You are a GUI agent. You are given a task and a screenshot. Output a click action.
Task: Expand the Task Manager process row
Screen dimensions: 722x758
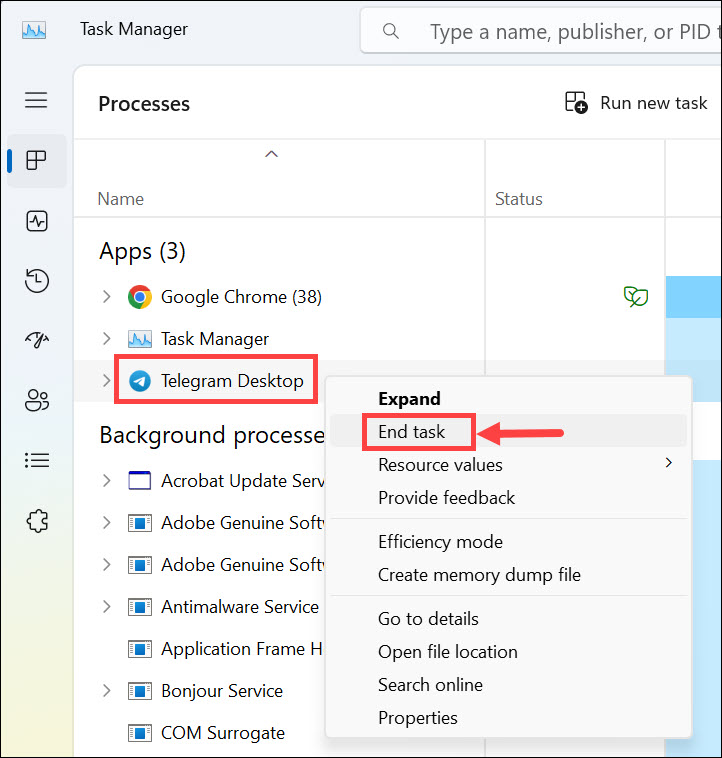click(x=107, y=339)
